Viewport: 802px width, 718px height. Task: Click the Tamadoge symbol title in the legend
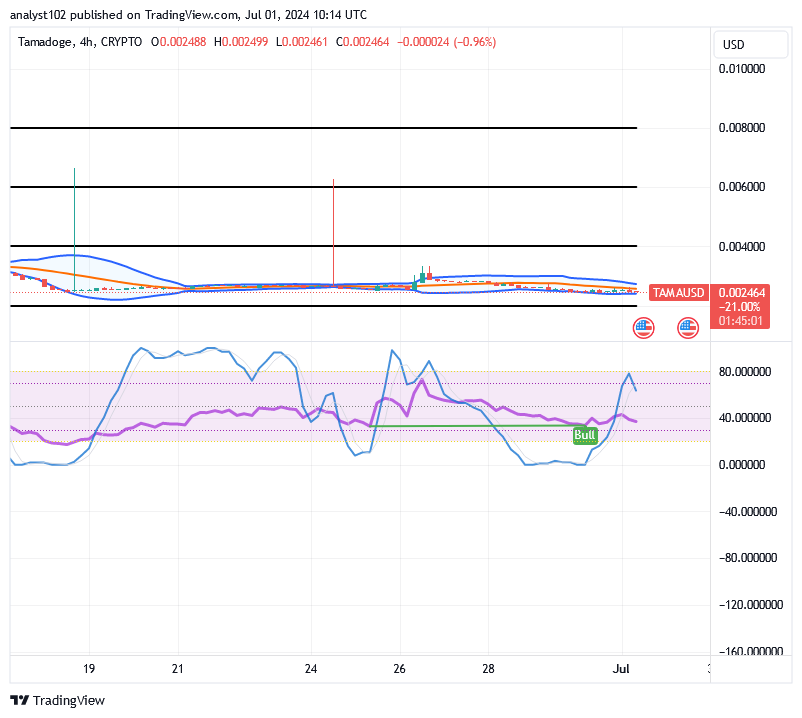pyautogui.click(x=45, y=42)
